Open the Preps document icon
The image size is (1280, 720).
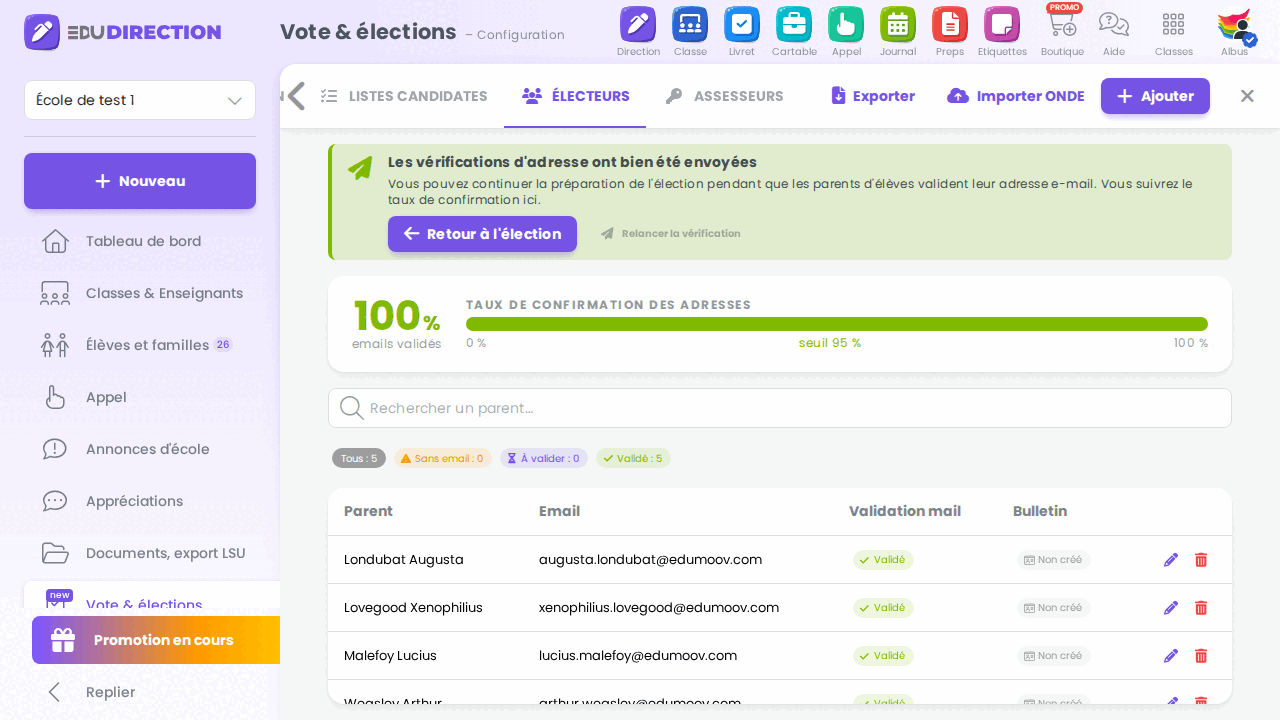[x=950, y=24]
